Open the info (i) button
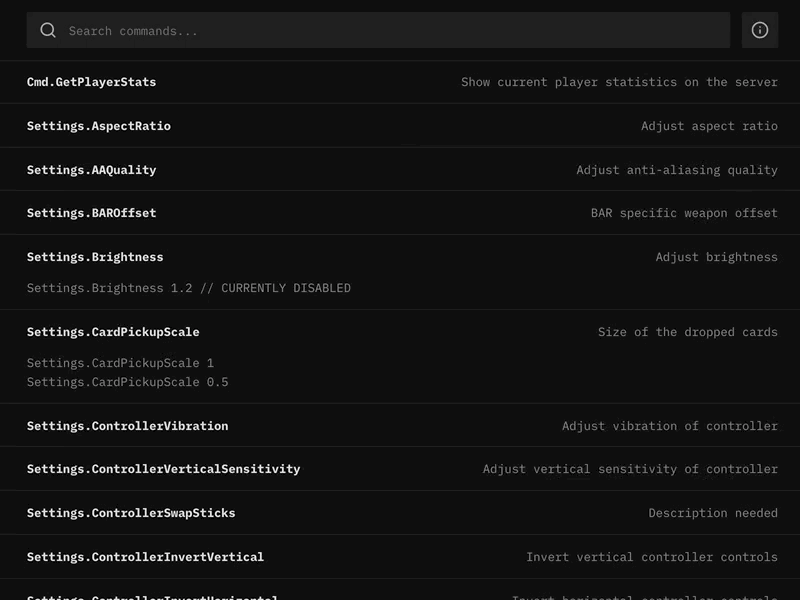 pos(760,30)
